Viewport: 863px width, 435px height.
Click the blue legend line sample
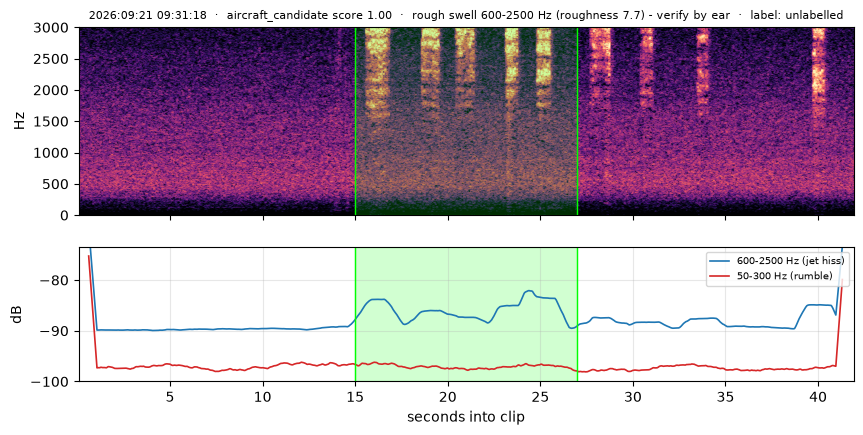coord(719,260)
